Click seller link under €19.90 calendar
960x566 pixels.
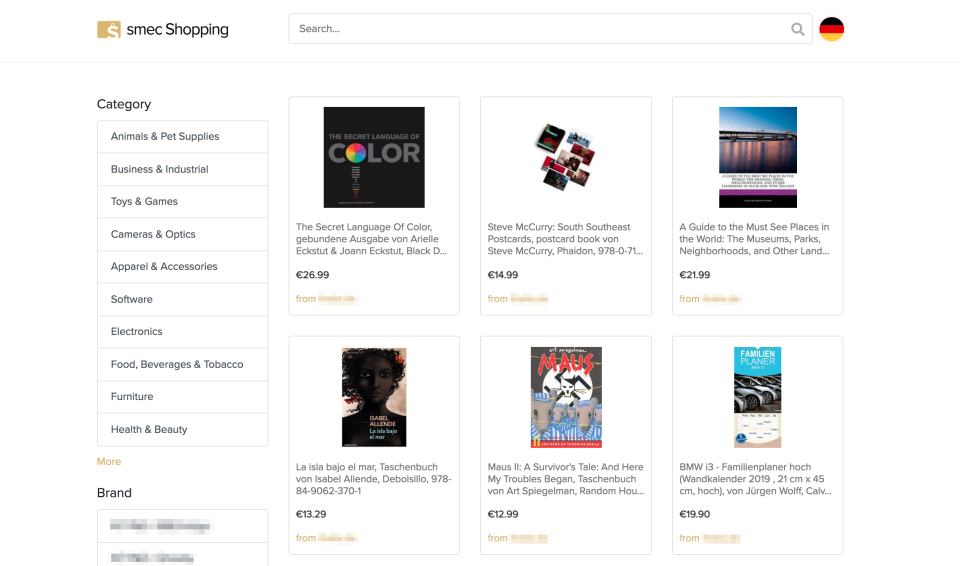click(x=710, y=538)
